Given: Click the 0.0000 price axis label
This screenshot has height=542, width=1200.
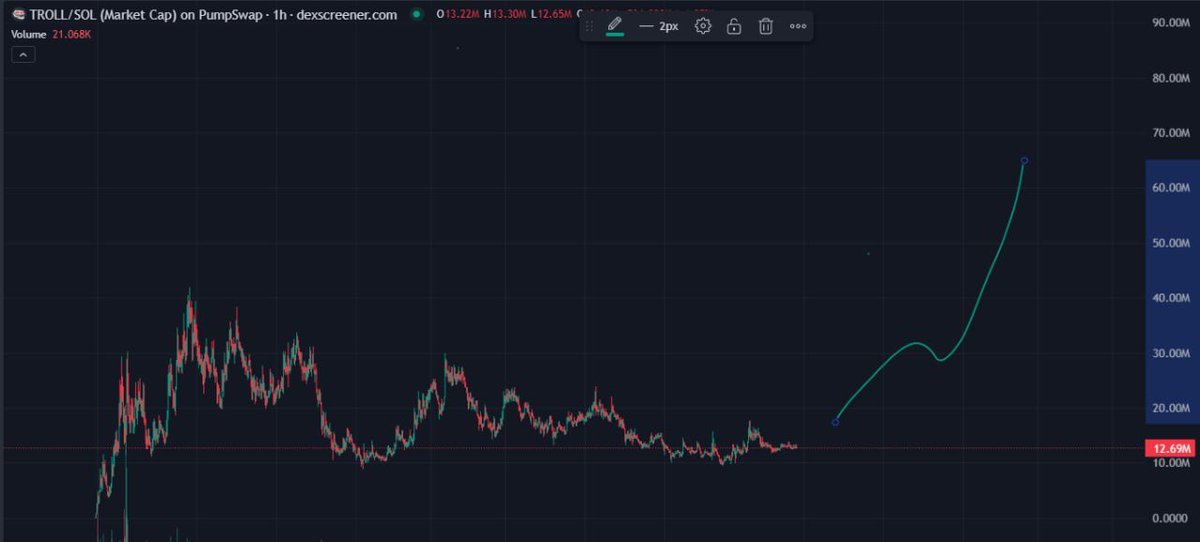Looking at the screenshot, I should click(x=1172, y=519).
